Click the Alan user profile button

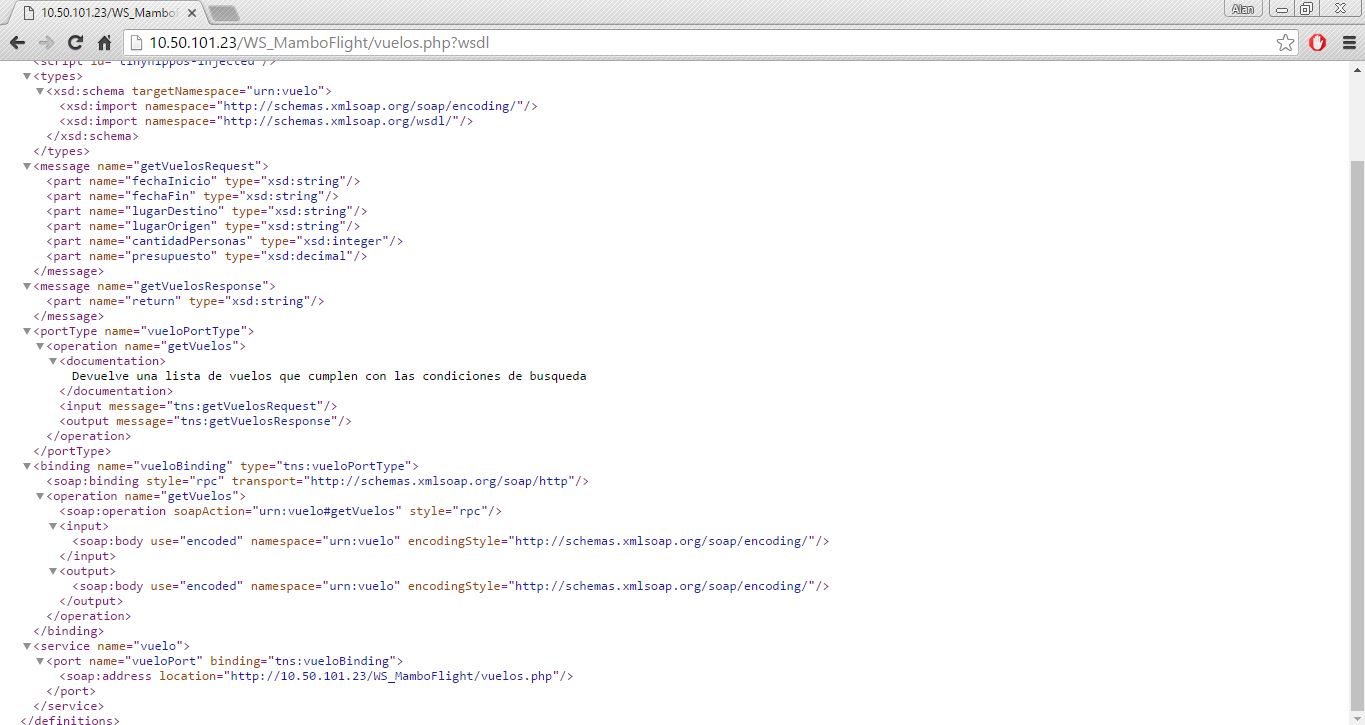(x=1244, y=8)
